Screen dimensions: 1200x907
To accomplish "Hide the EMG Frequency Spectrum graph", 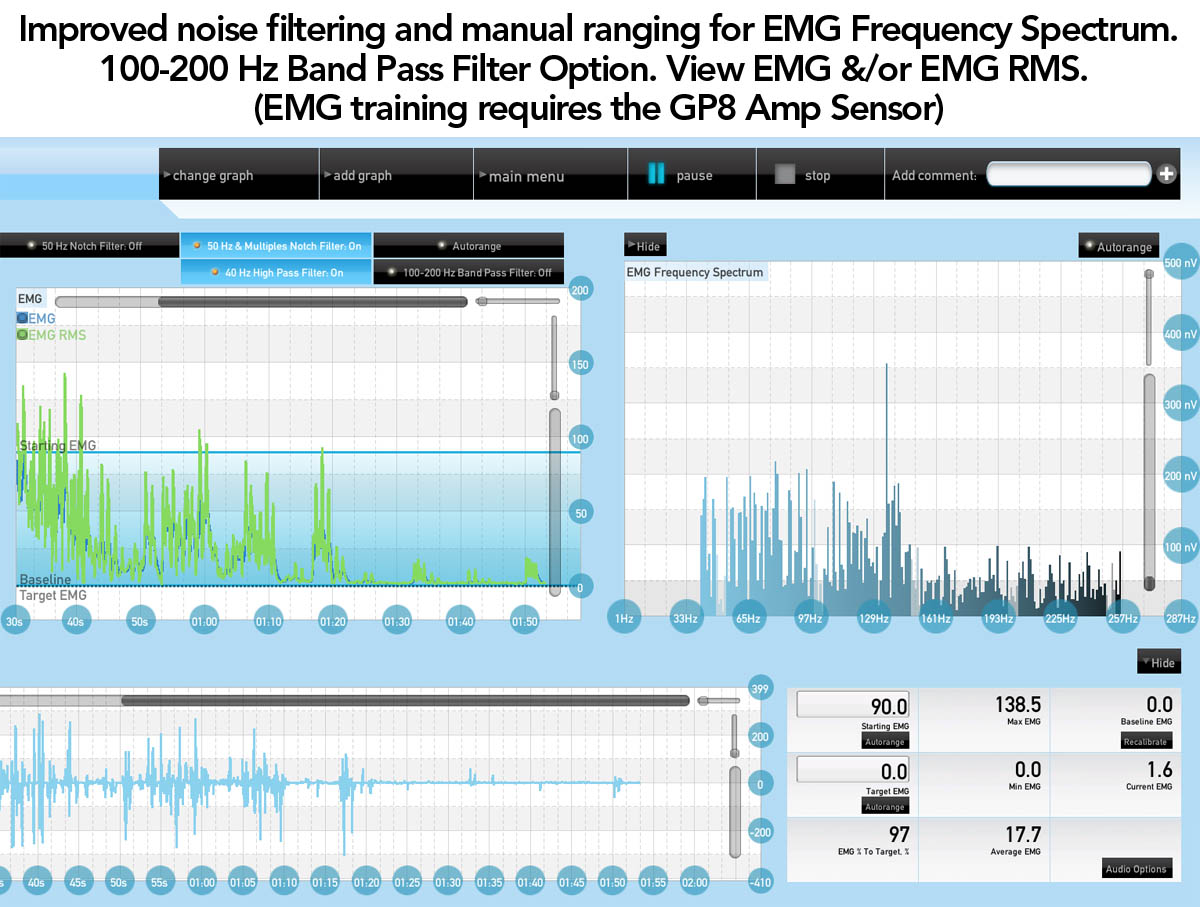I will coord(644,246).
